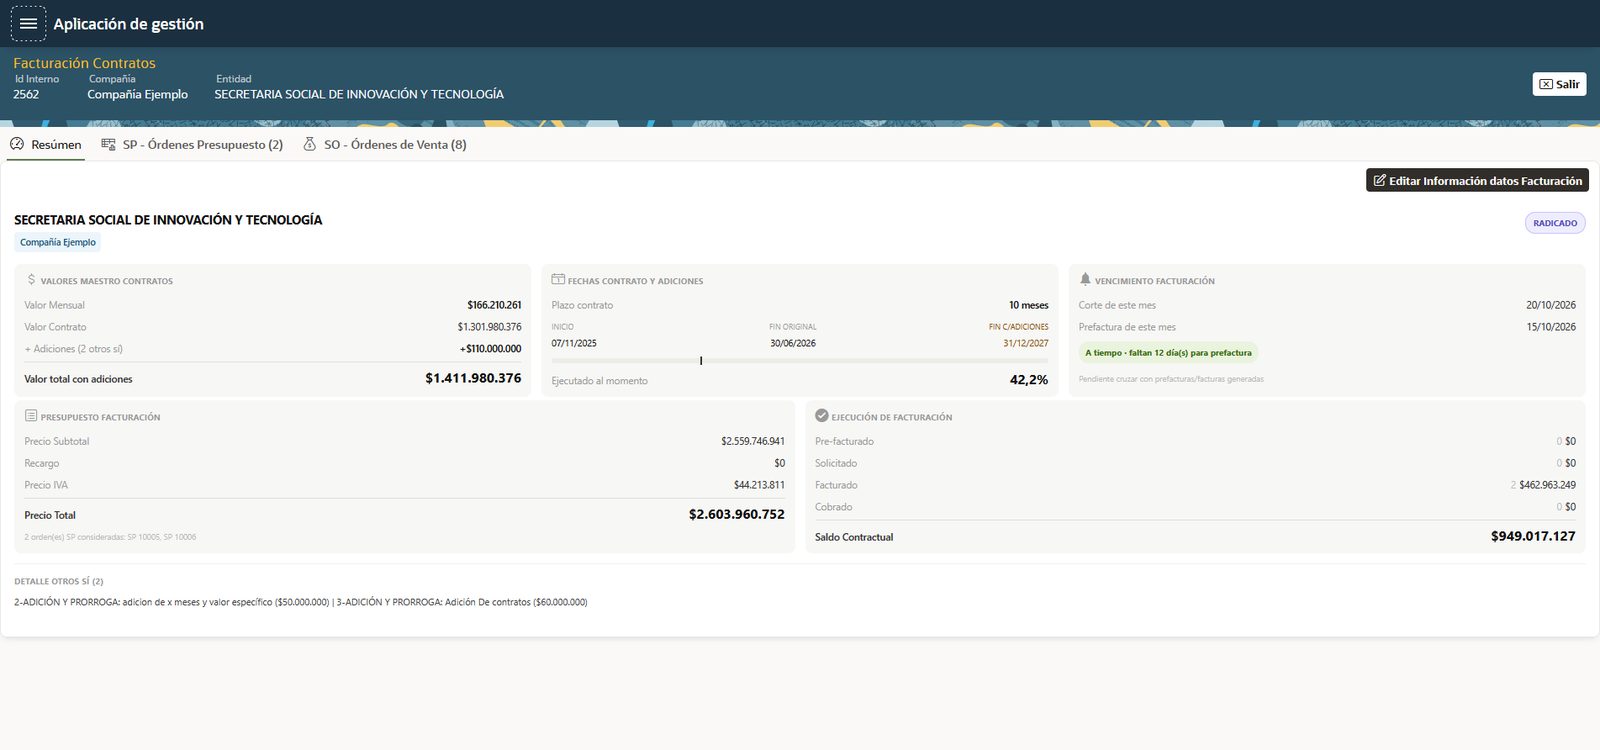
Task: Click the Precio Subtotal value $2.559.746.941
Action: (x=753, y=441)
